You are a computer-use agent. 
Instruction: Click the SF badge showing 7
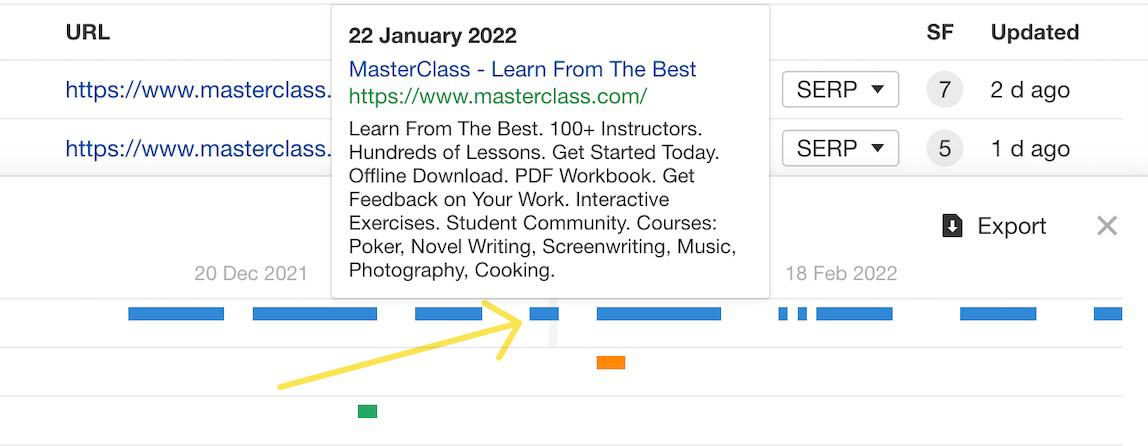point(944,90)
